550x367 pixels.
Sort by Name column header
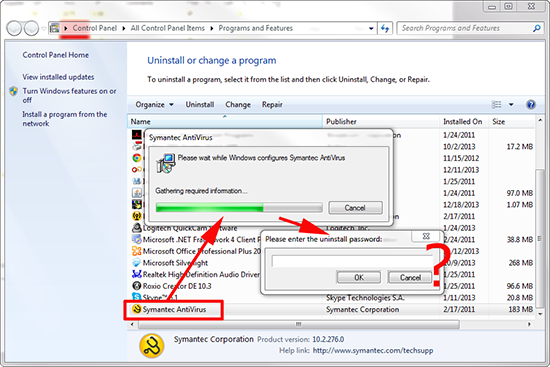(225, 121)
